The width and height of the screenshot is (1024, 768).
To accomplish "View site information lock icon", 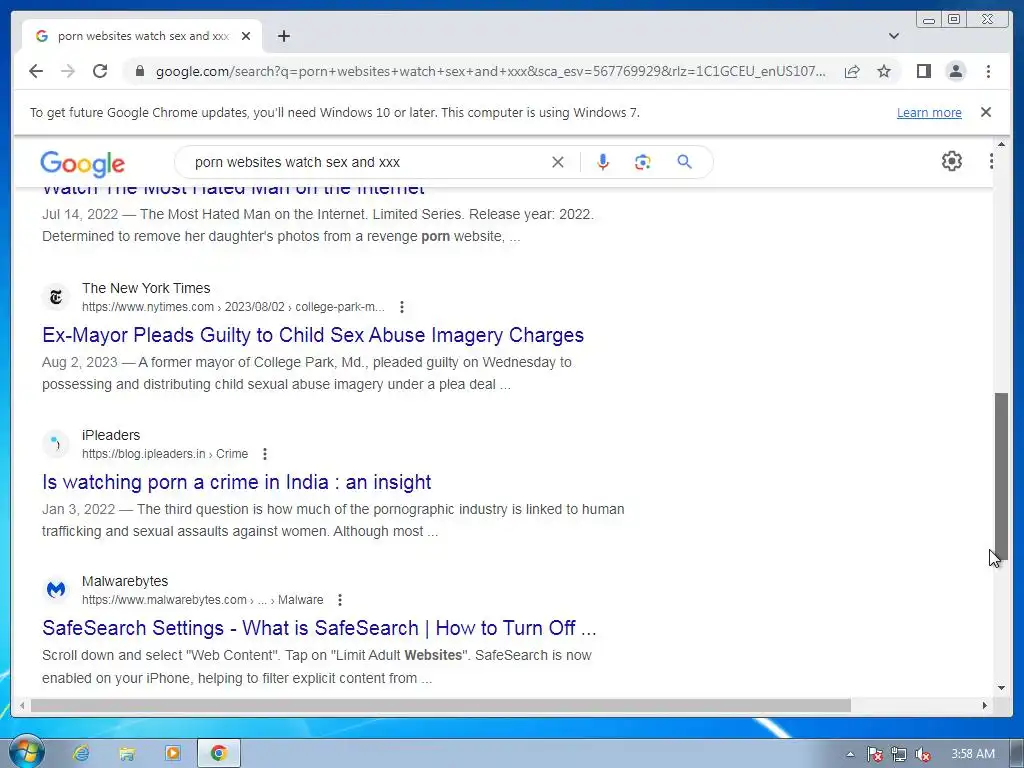I will 139,71.
